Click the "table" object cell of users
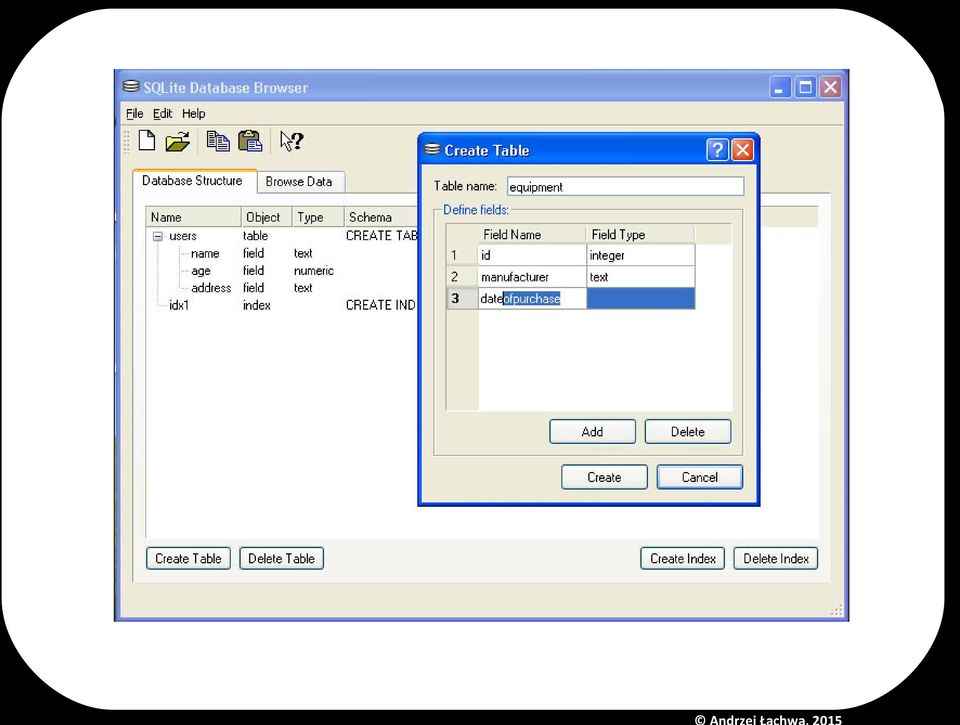The image size is (960, 725). coord(255,236)
